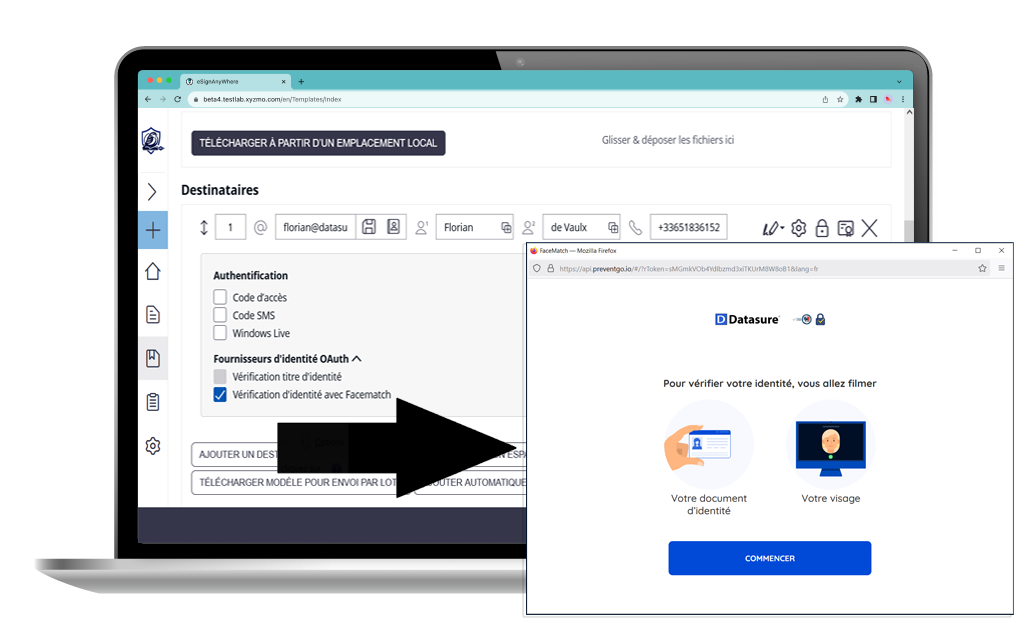Expand the sidebar with the chevron arrow
This screenshot has width=1034, height=623.
coord(152,191)
